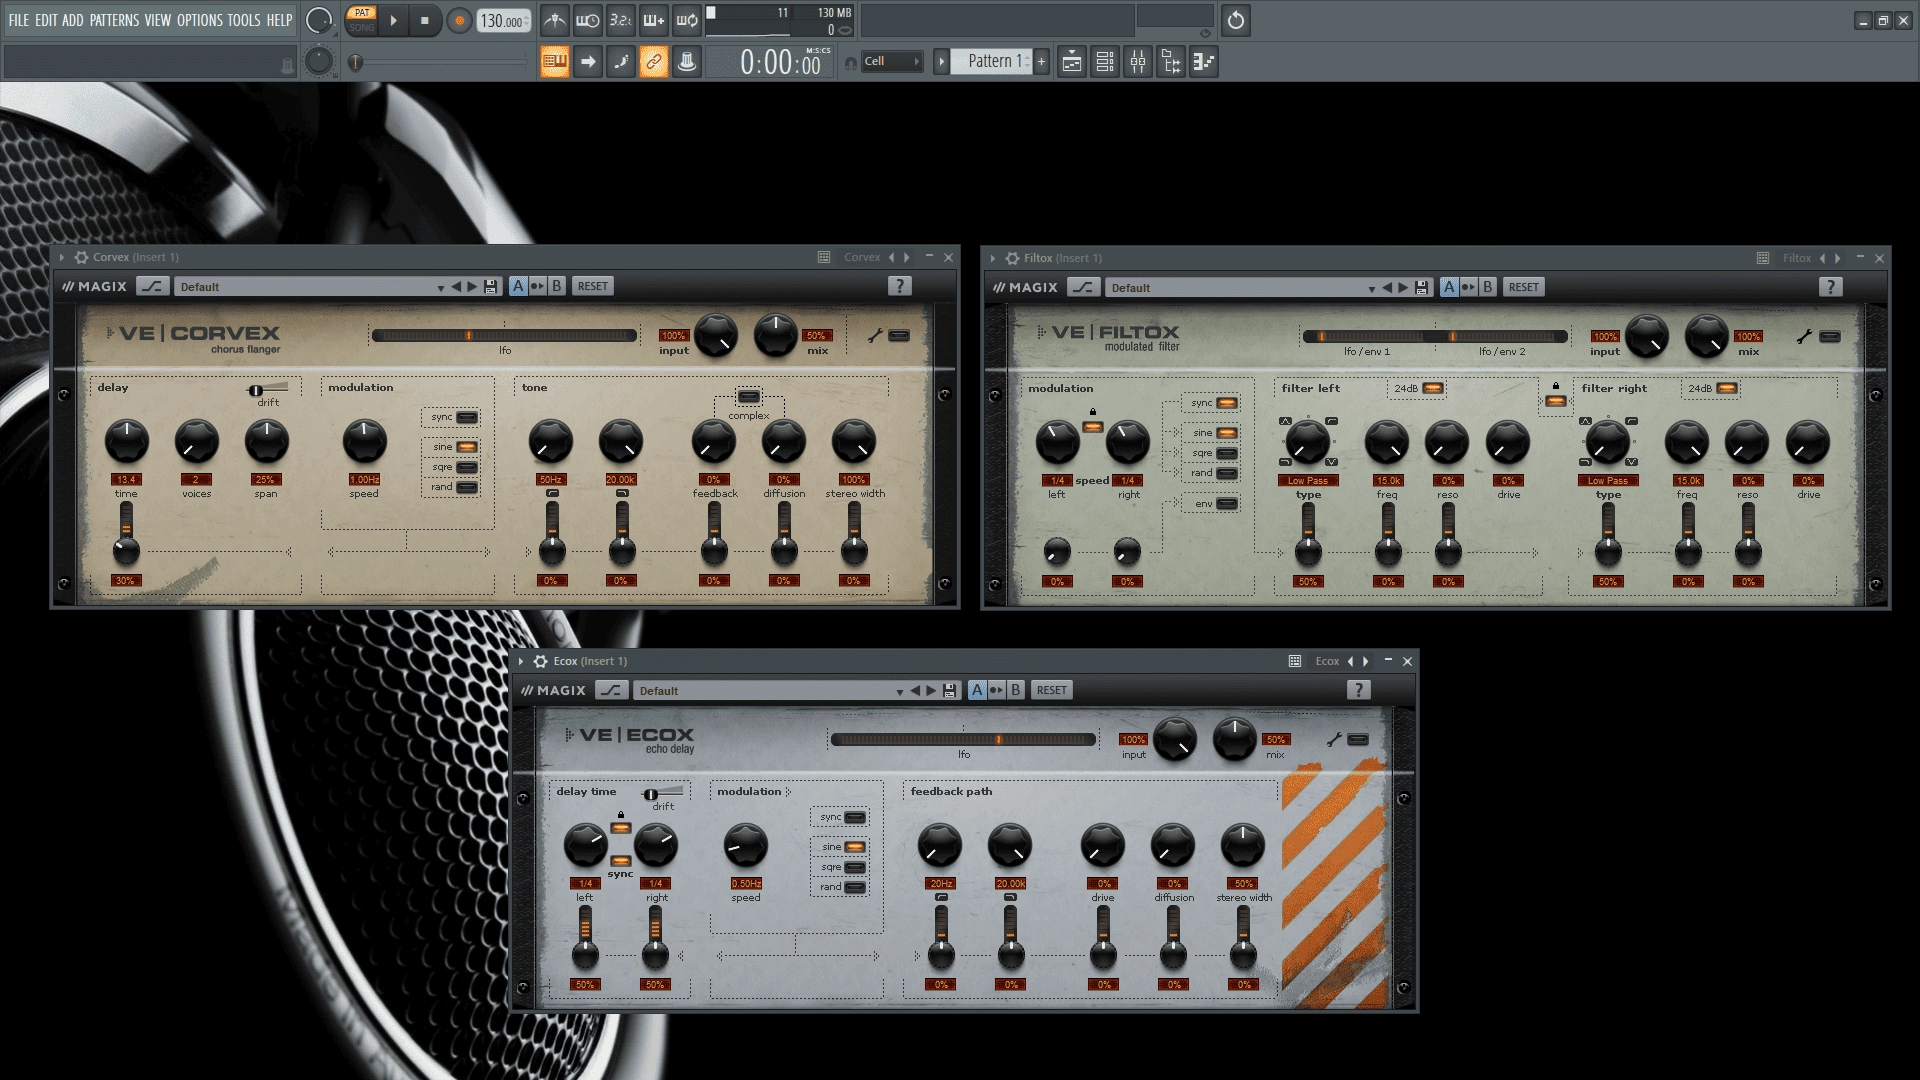
Task: Open the OPTIONS menu
Action: pos(200,20)
